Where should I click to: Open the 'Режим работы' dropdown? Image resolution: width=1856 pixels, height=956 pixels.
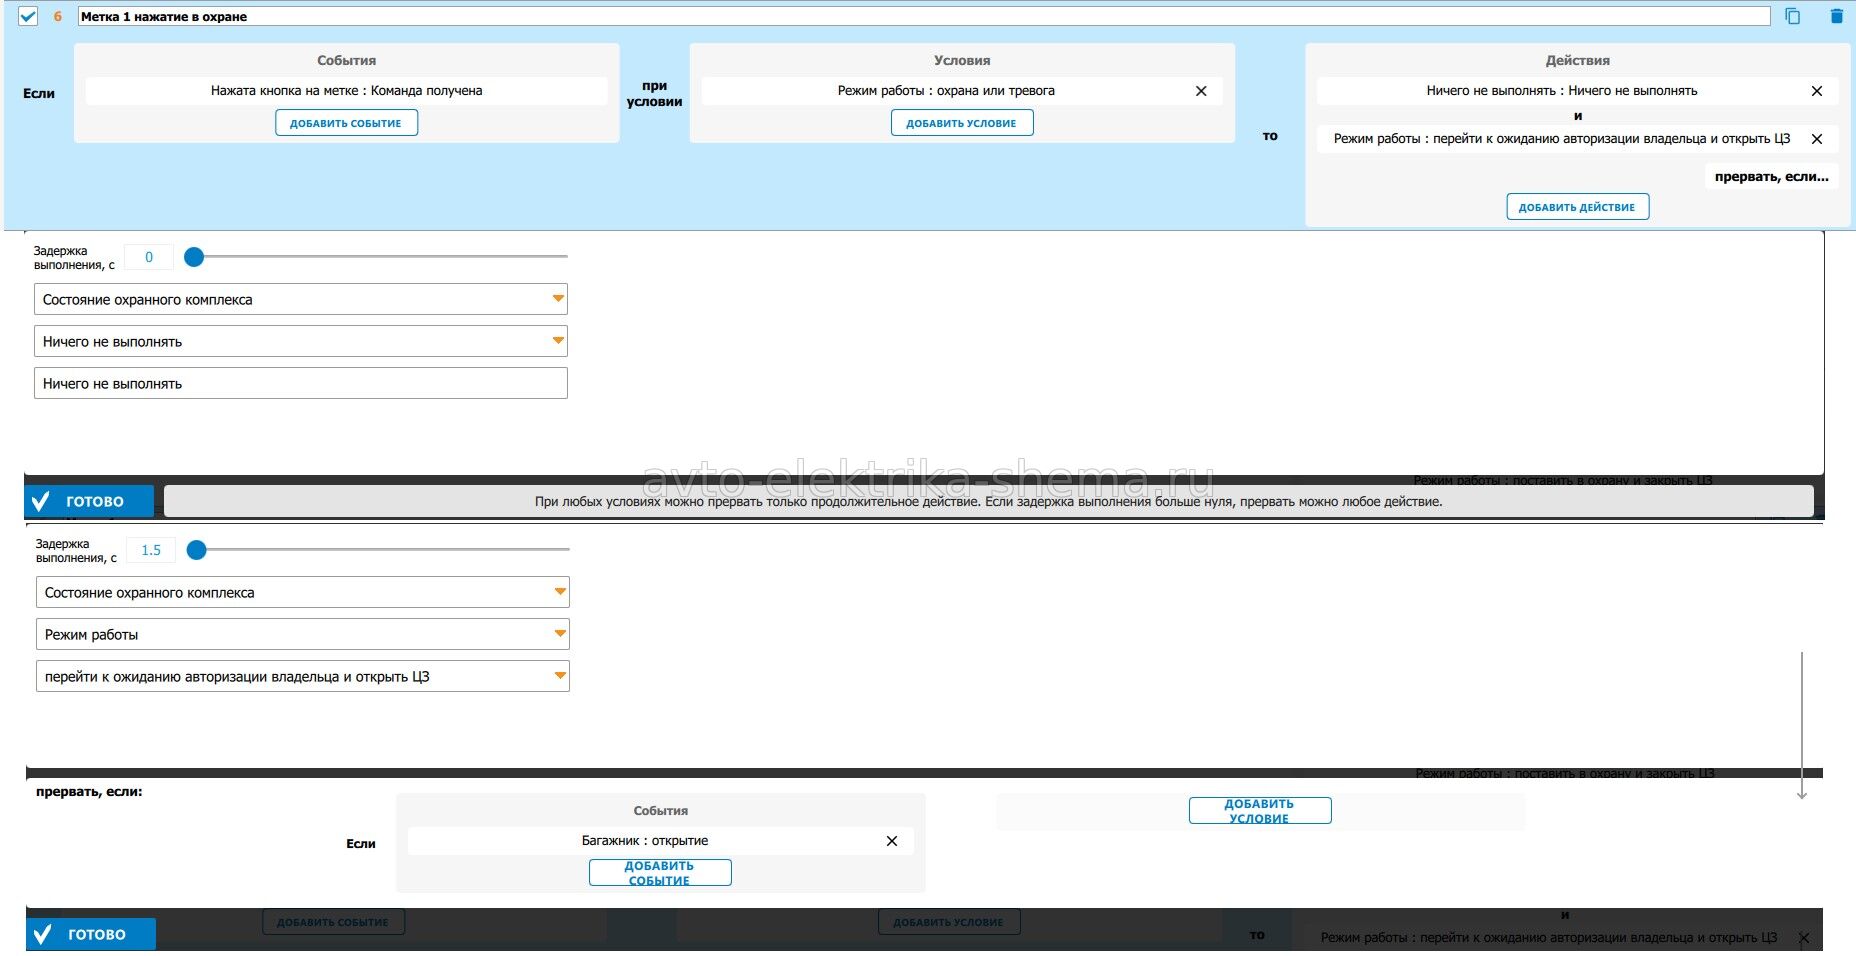302,635
